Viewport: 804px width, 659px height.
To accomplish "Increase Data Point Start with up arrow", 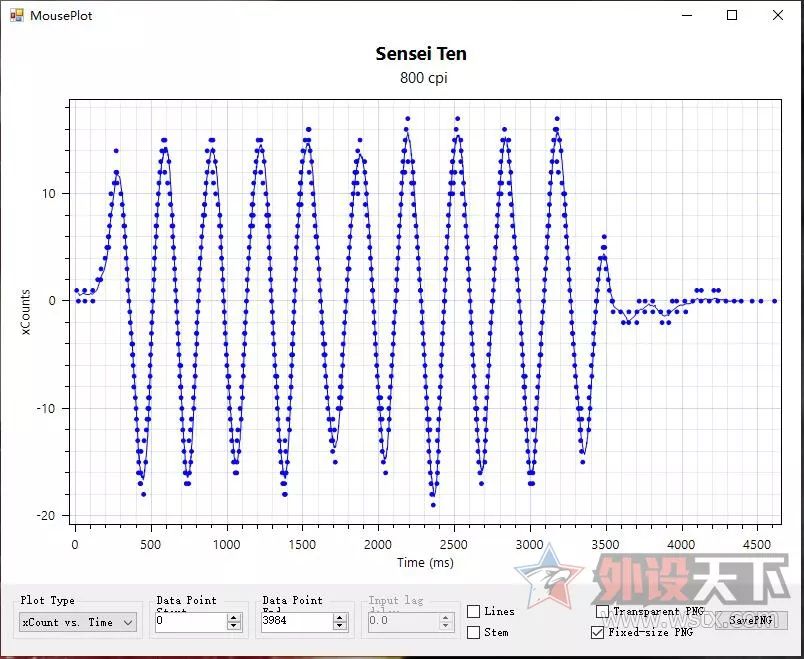I will 234,618.
